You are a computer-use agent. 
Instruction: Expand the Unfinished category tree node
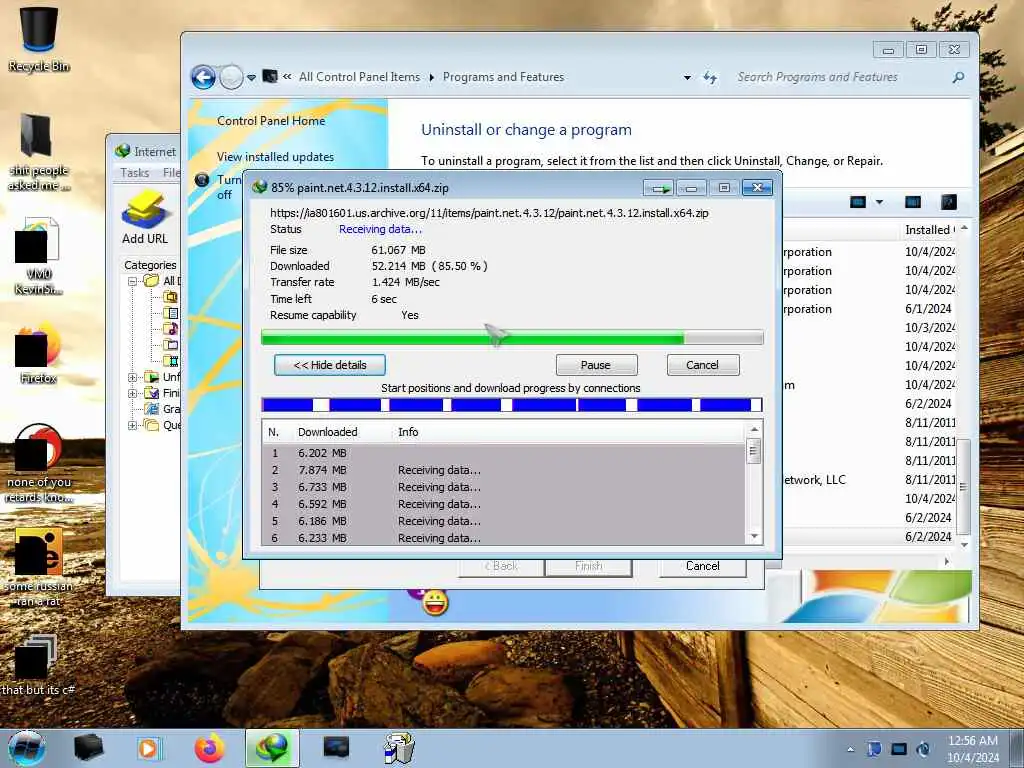pyautogui.click(x=133, y=377)
